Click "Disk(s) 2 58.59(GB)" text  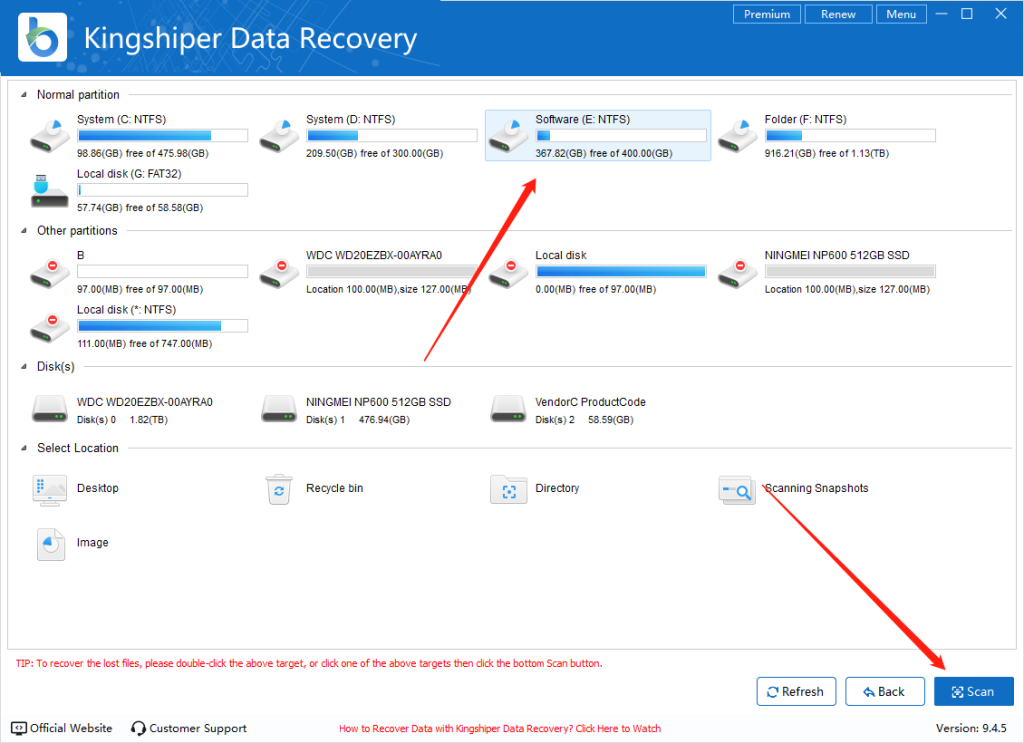[x=584, y=420]
